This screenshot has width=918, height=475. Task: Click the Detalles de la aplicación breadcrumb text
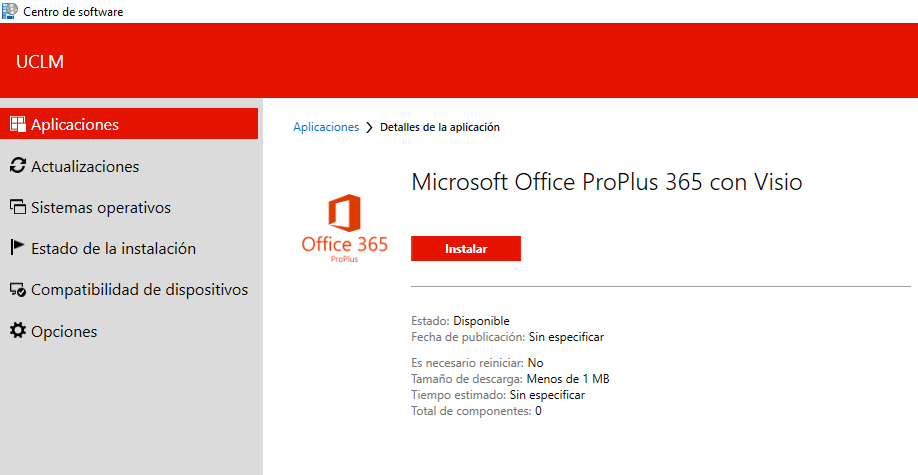click(440, 127)
